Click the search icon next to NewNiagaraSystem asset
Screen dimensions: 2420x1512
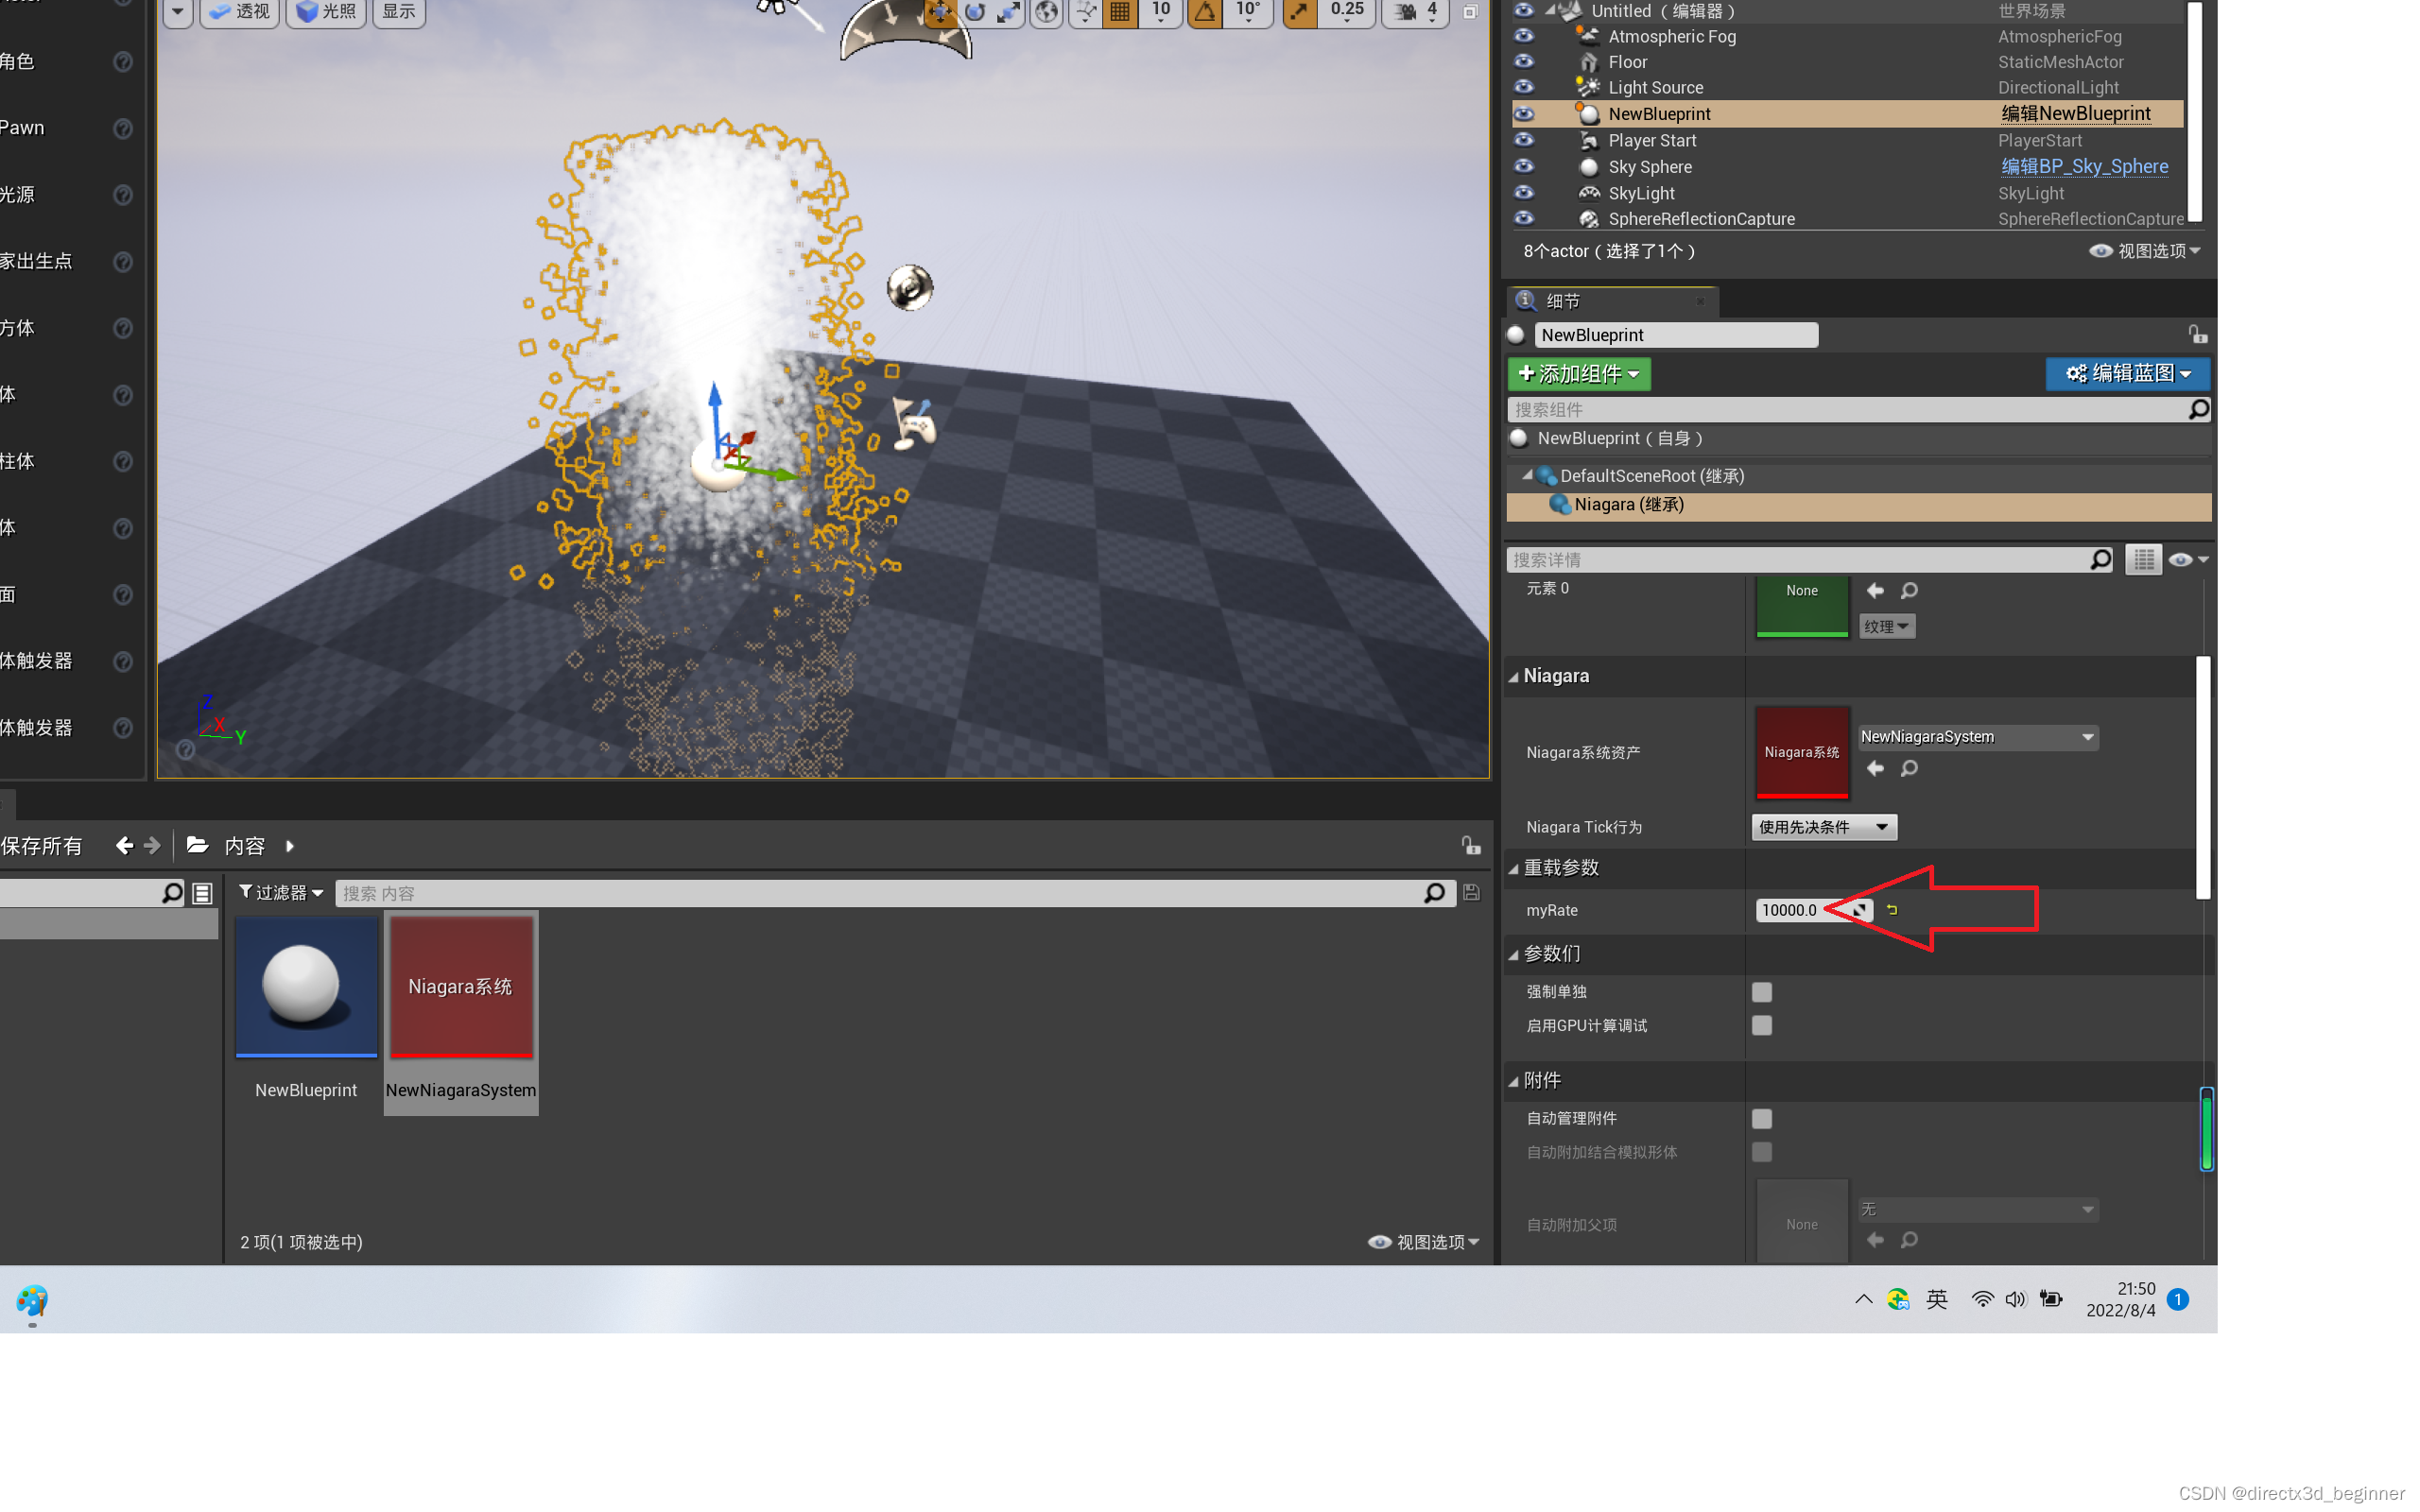point(1908,768)
